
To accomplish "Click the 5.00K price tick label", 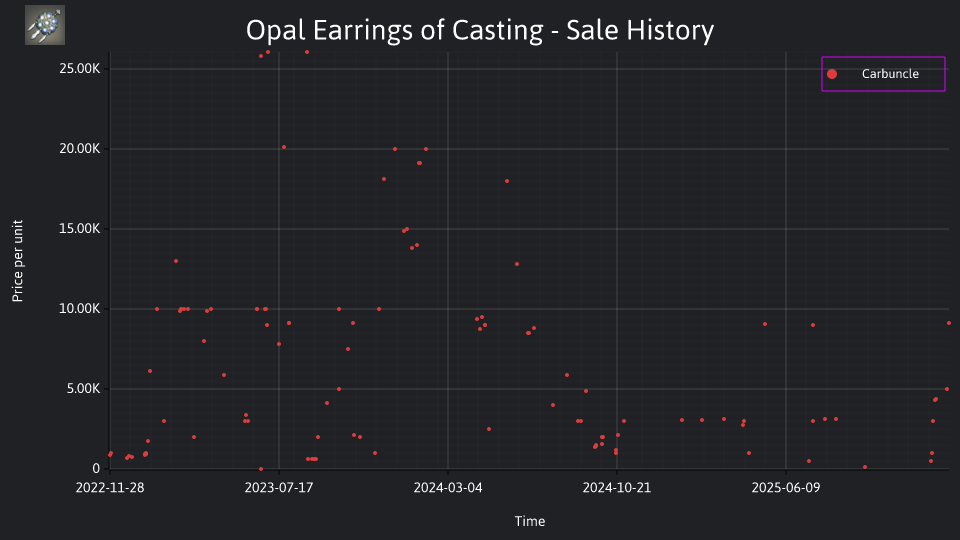I will point(83,389).
